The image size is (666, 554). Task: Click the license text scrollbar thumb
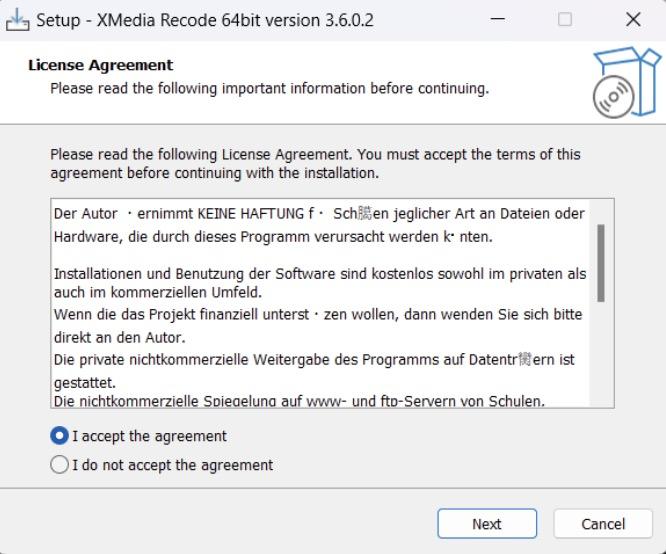601,263
